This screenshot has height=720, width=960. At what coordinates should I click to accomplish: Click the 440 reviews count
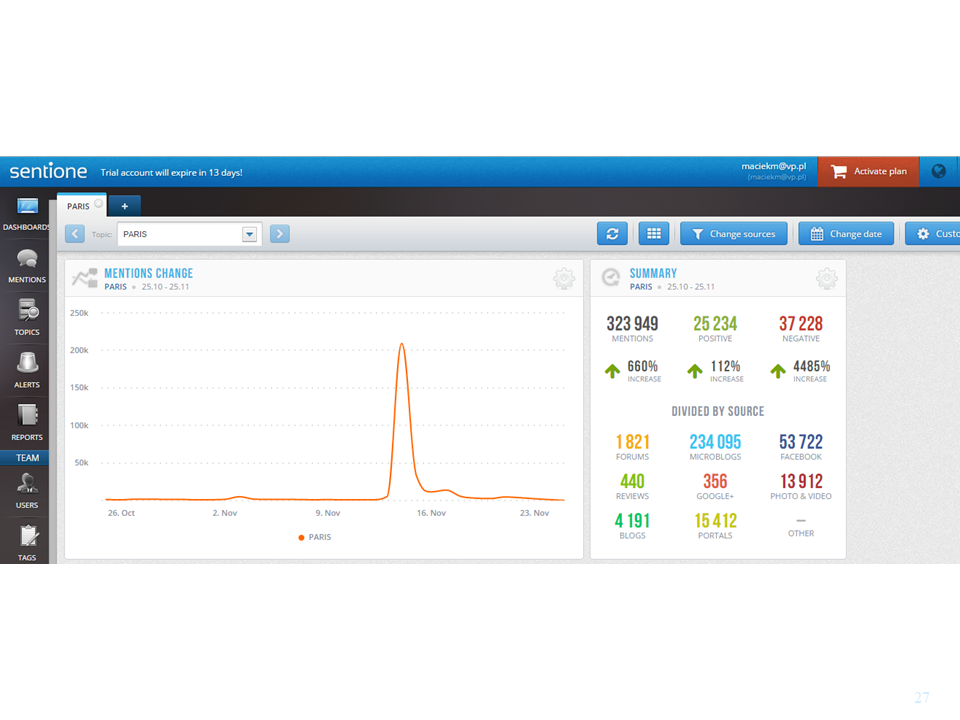(632, 481)
